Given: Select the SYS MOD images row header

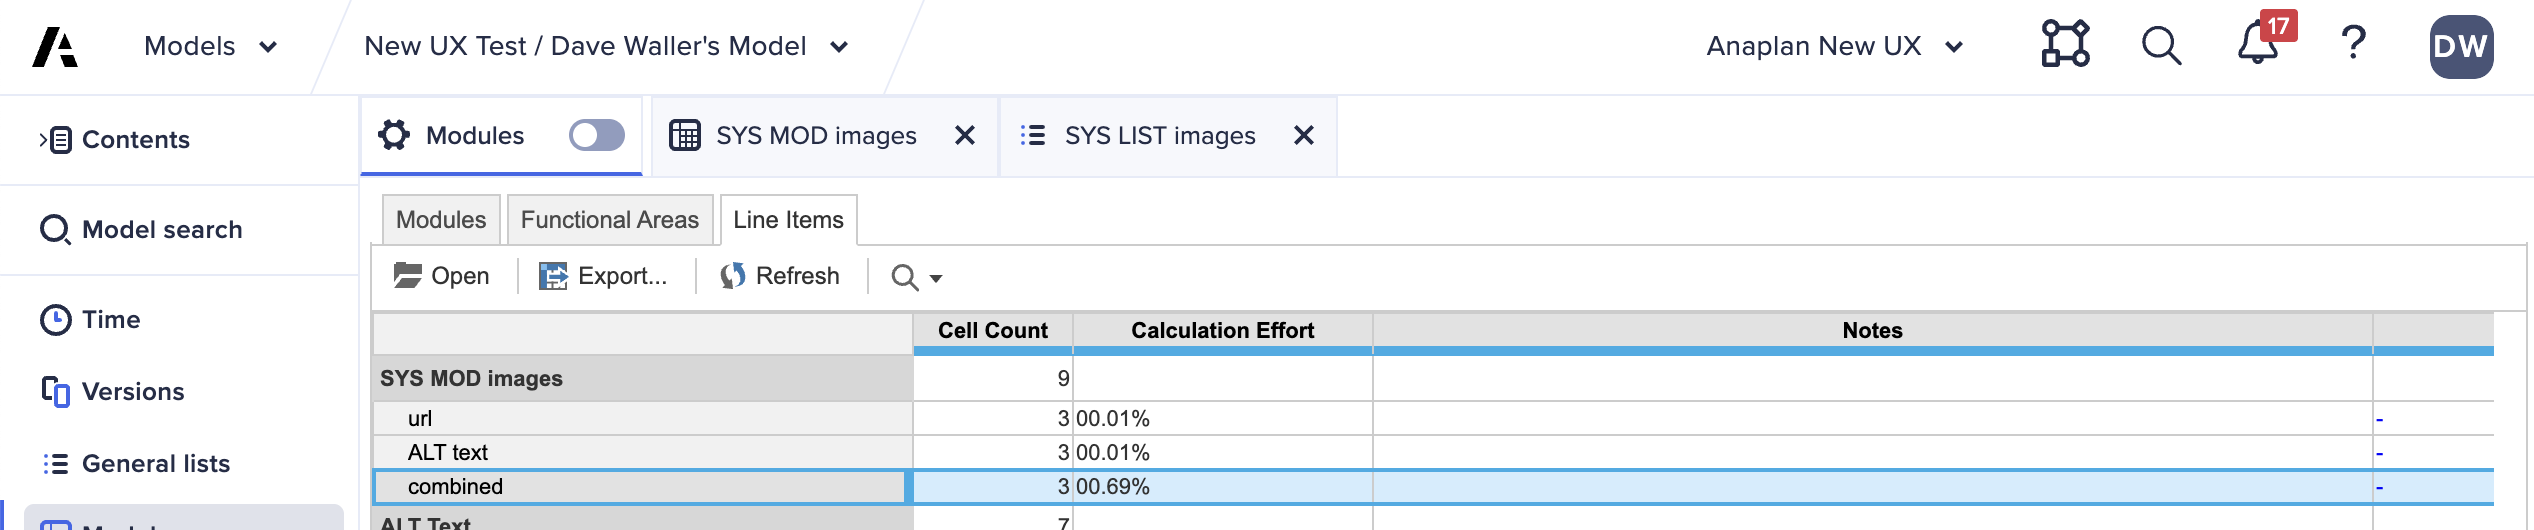Looking at the screenshot, I should (643, 379).
